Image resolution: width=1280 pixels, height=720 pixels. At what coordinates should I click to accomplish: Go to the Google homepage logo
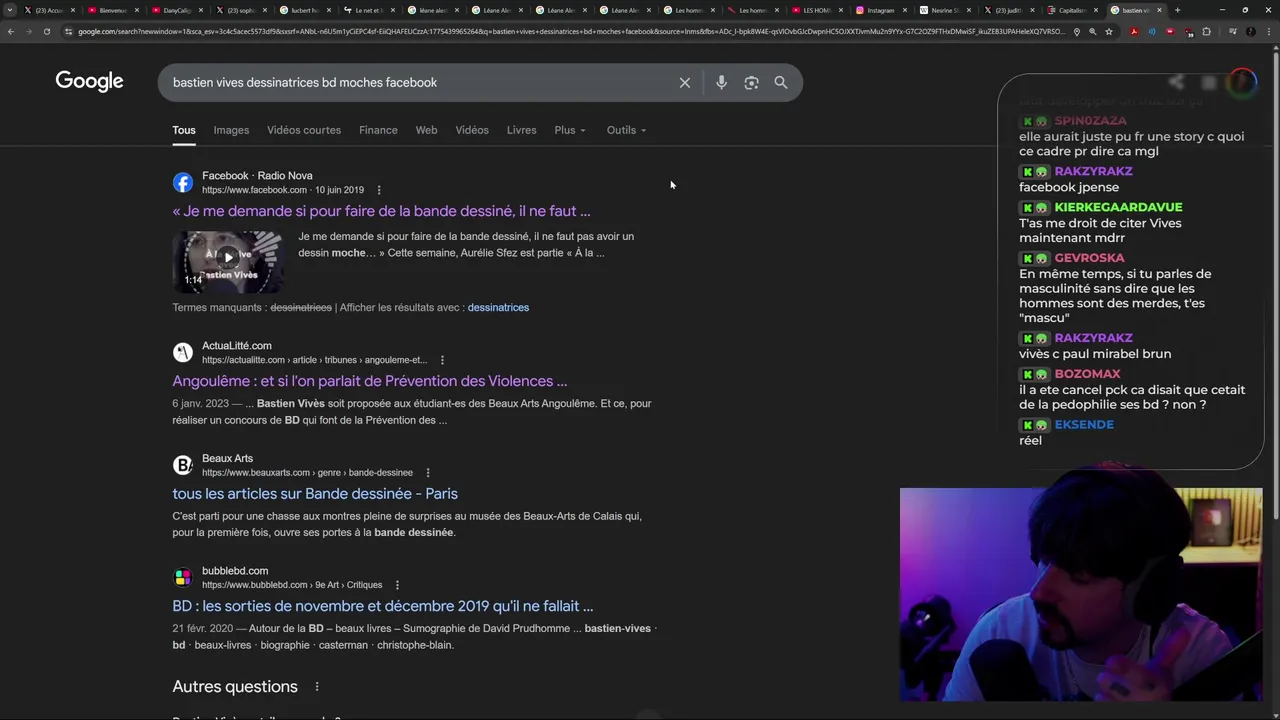[x=89, y=82]
